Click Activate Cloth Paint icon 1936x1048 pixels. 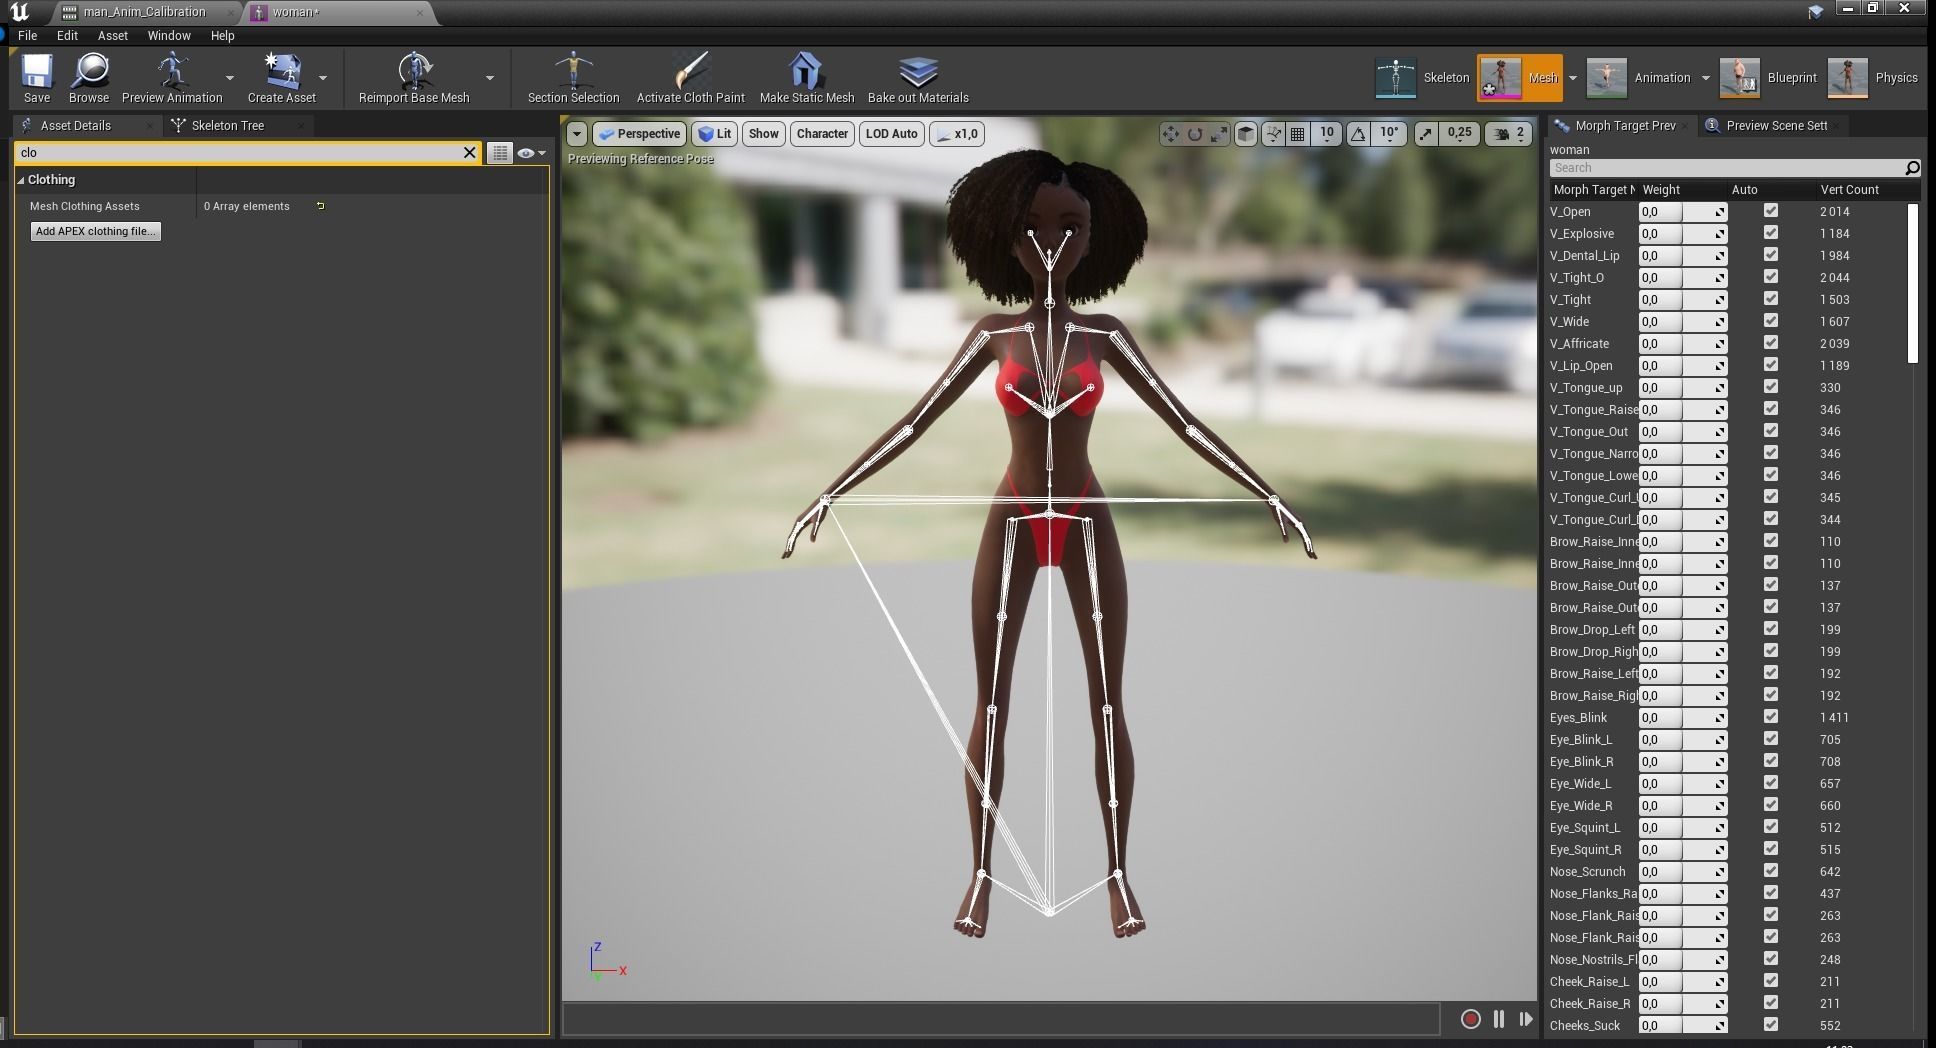690,72
